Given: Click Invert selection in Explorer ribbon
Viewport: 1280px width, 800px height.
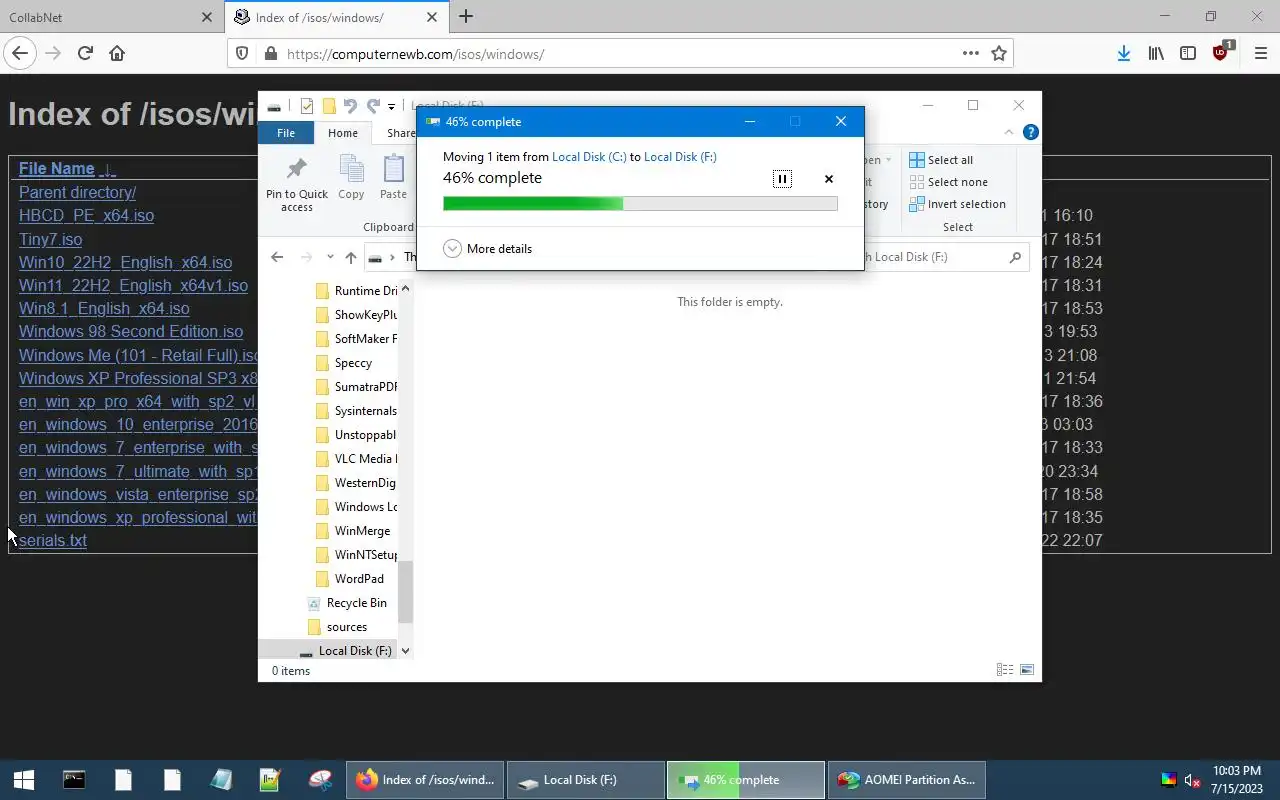Looking at the screenshot, I should coord(957,204).
